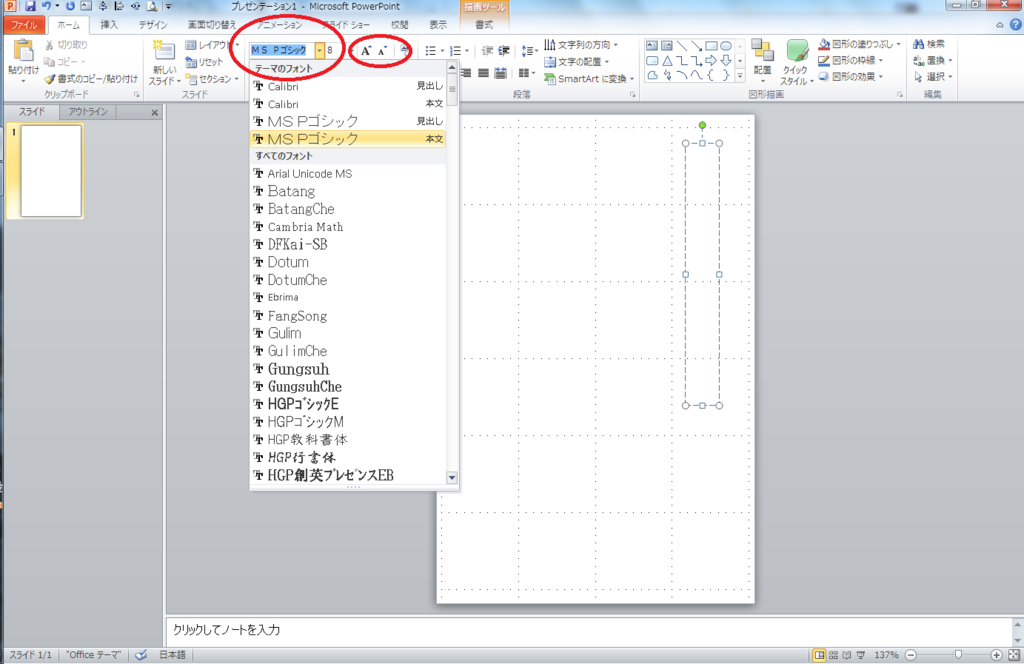Click the 貼り付け (Paste) clipboard icon
Screen dimensions: 1024x664
point(24,51)
